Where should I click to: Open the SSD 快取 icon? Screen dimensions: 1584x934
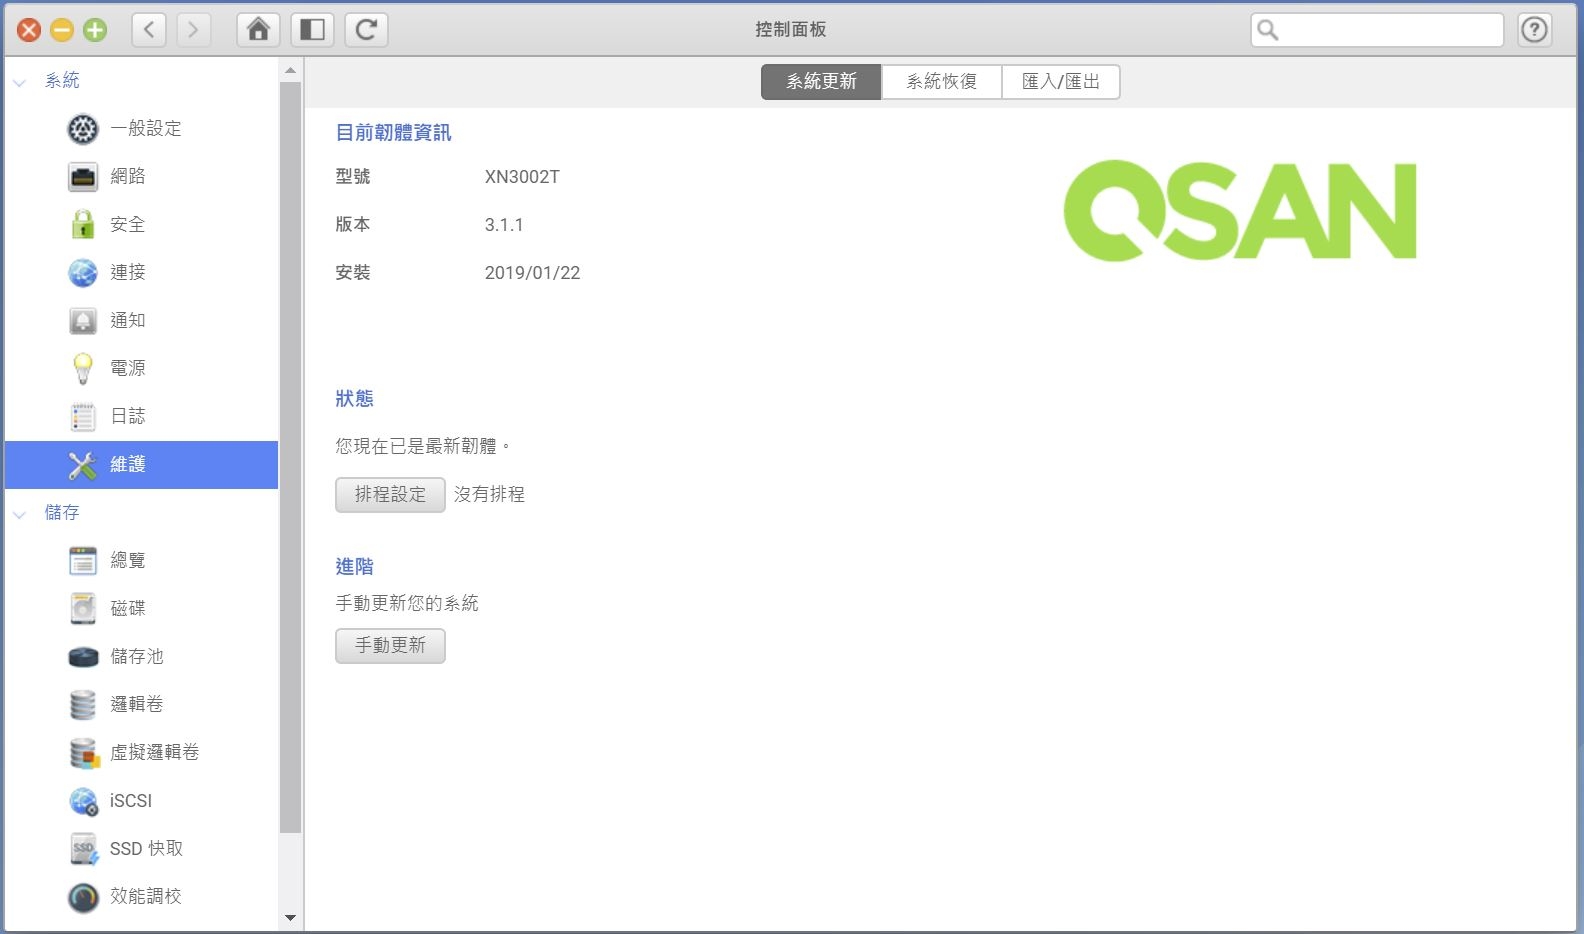(83, 849)
